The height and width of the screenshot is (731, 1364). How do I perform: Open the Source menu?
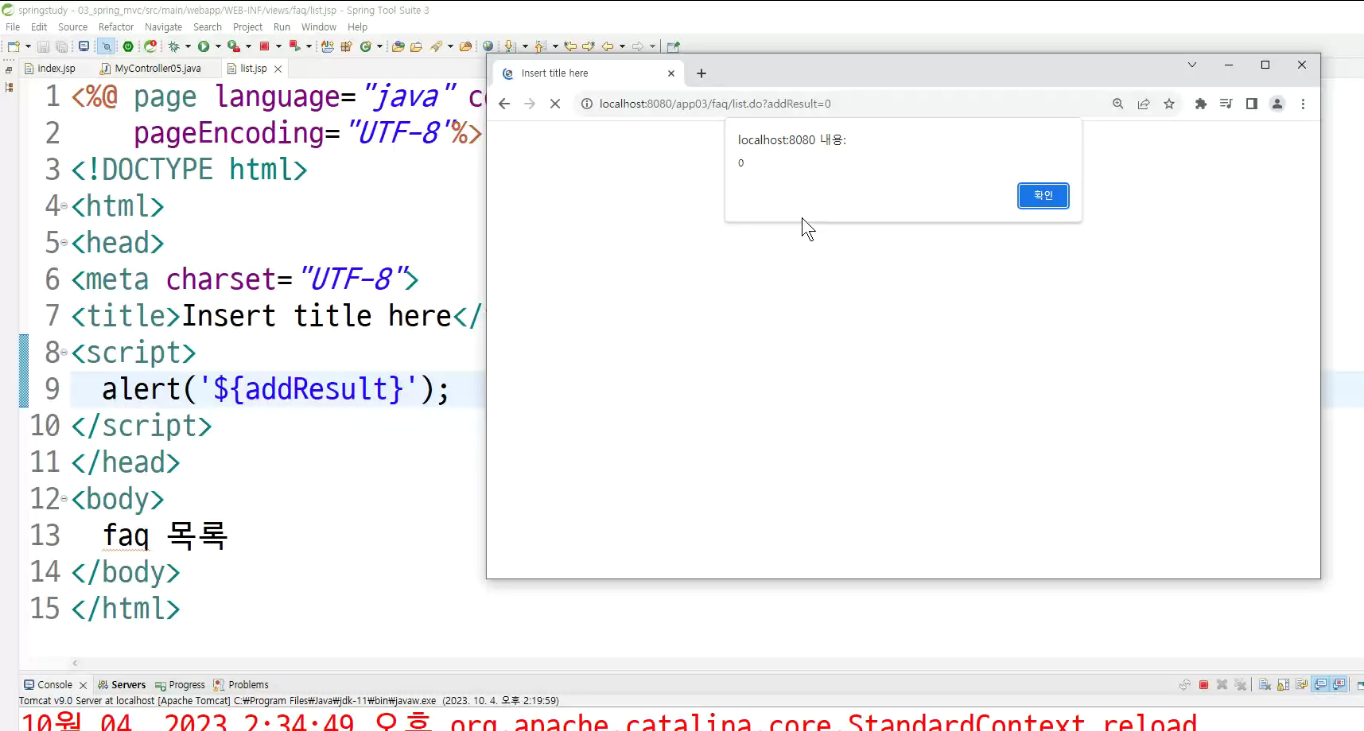click(x=73, y=27)
